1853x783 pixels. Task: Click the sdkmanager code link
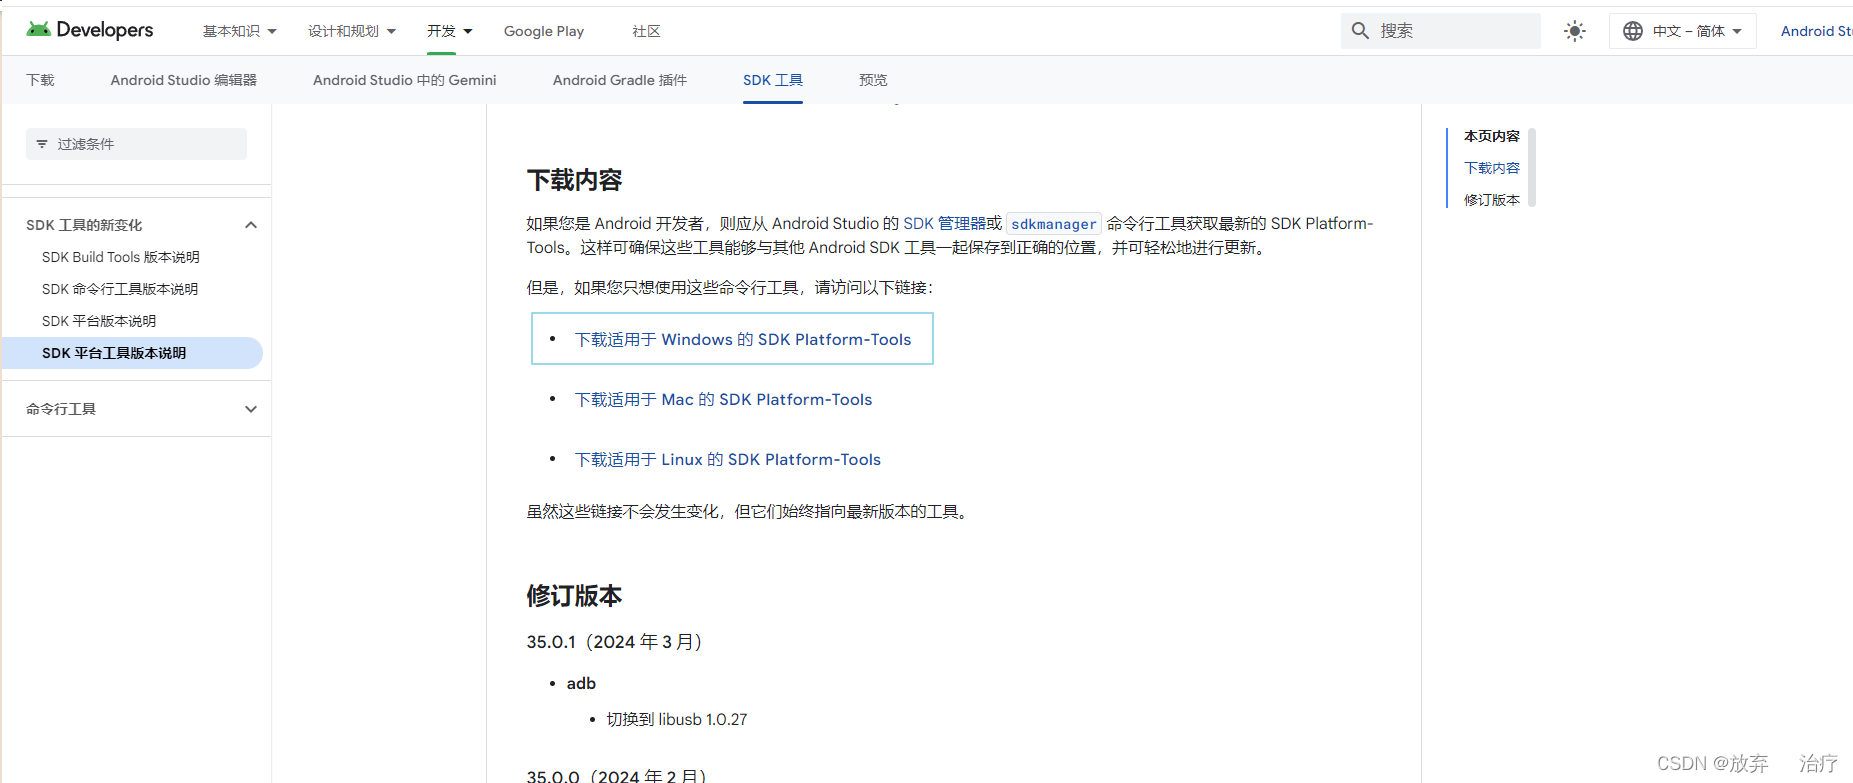[1054, 224]
